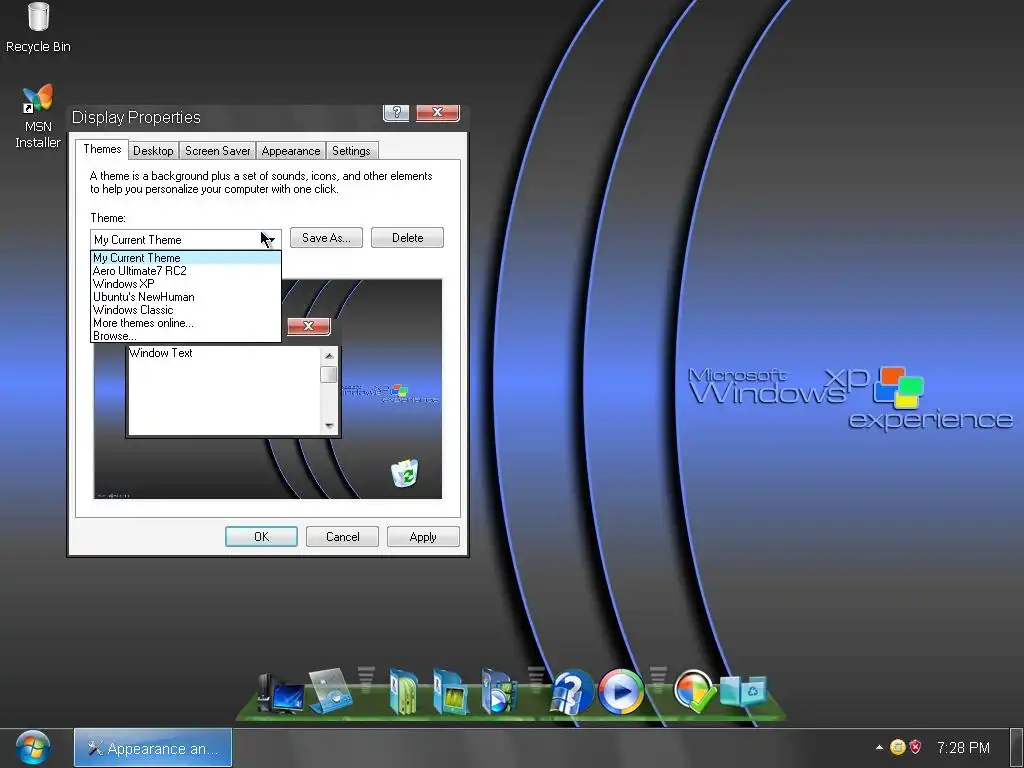Screen dimensions: 1024x768
Task: Switch to the Themes tab
Action: point(102,149)
